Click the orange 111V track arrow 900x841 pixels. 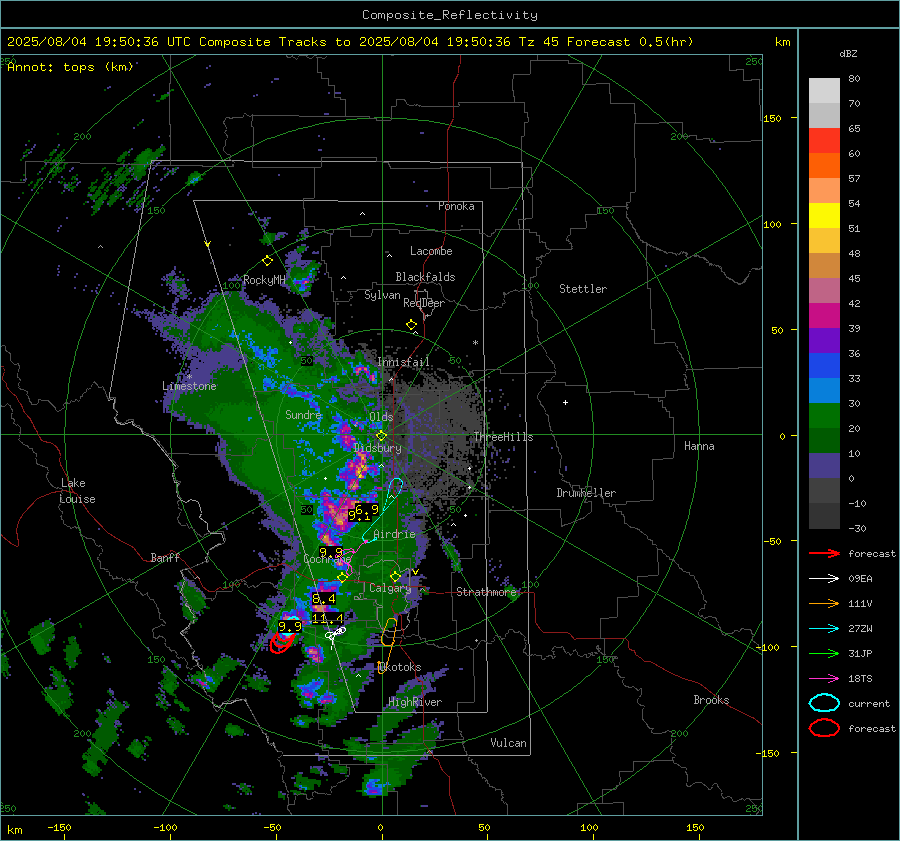[x=824, y=603]
